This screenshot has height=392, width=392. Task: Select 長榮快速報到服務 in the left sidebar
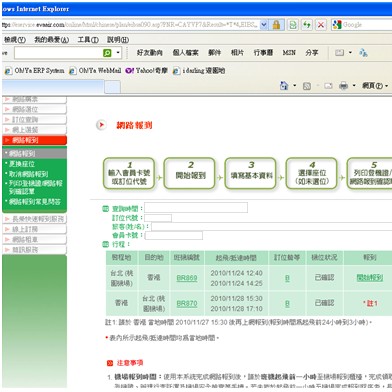pos(34,219)
